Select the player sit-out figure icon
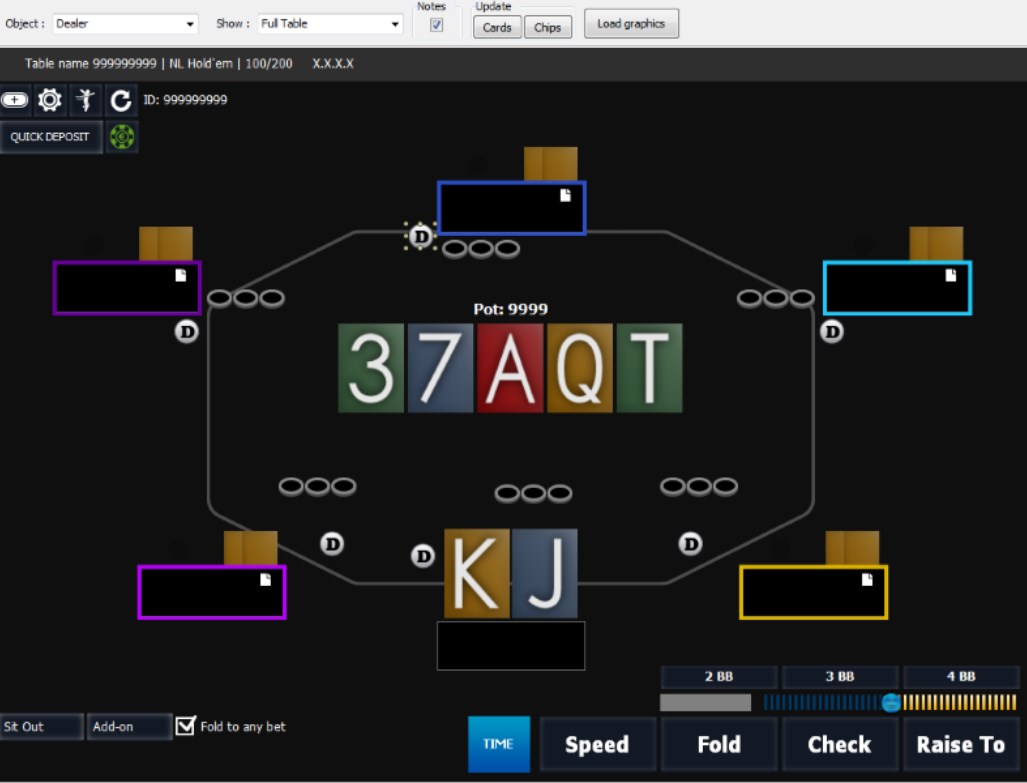Screen dimensions: 1027x783 85,100
